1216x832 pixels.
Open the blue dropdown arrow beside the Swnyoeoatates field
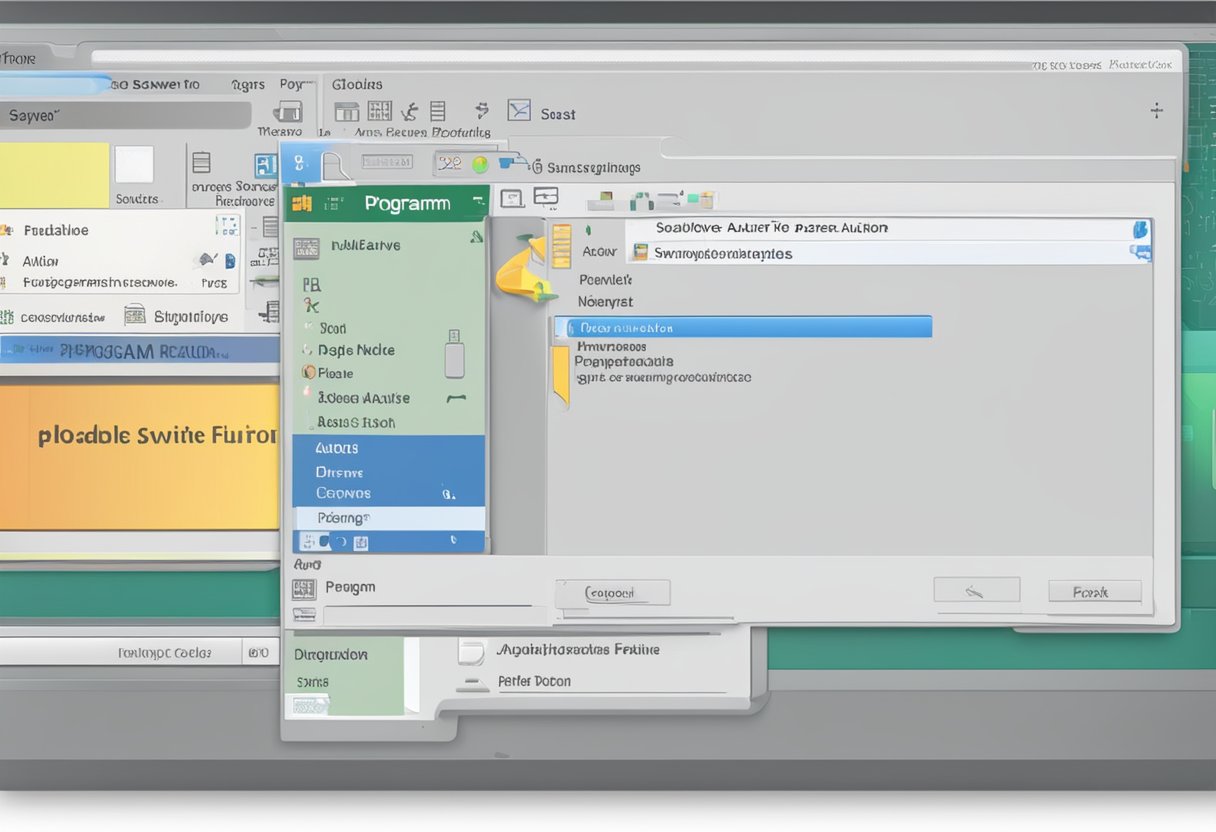click(1140, 254)
